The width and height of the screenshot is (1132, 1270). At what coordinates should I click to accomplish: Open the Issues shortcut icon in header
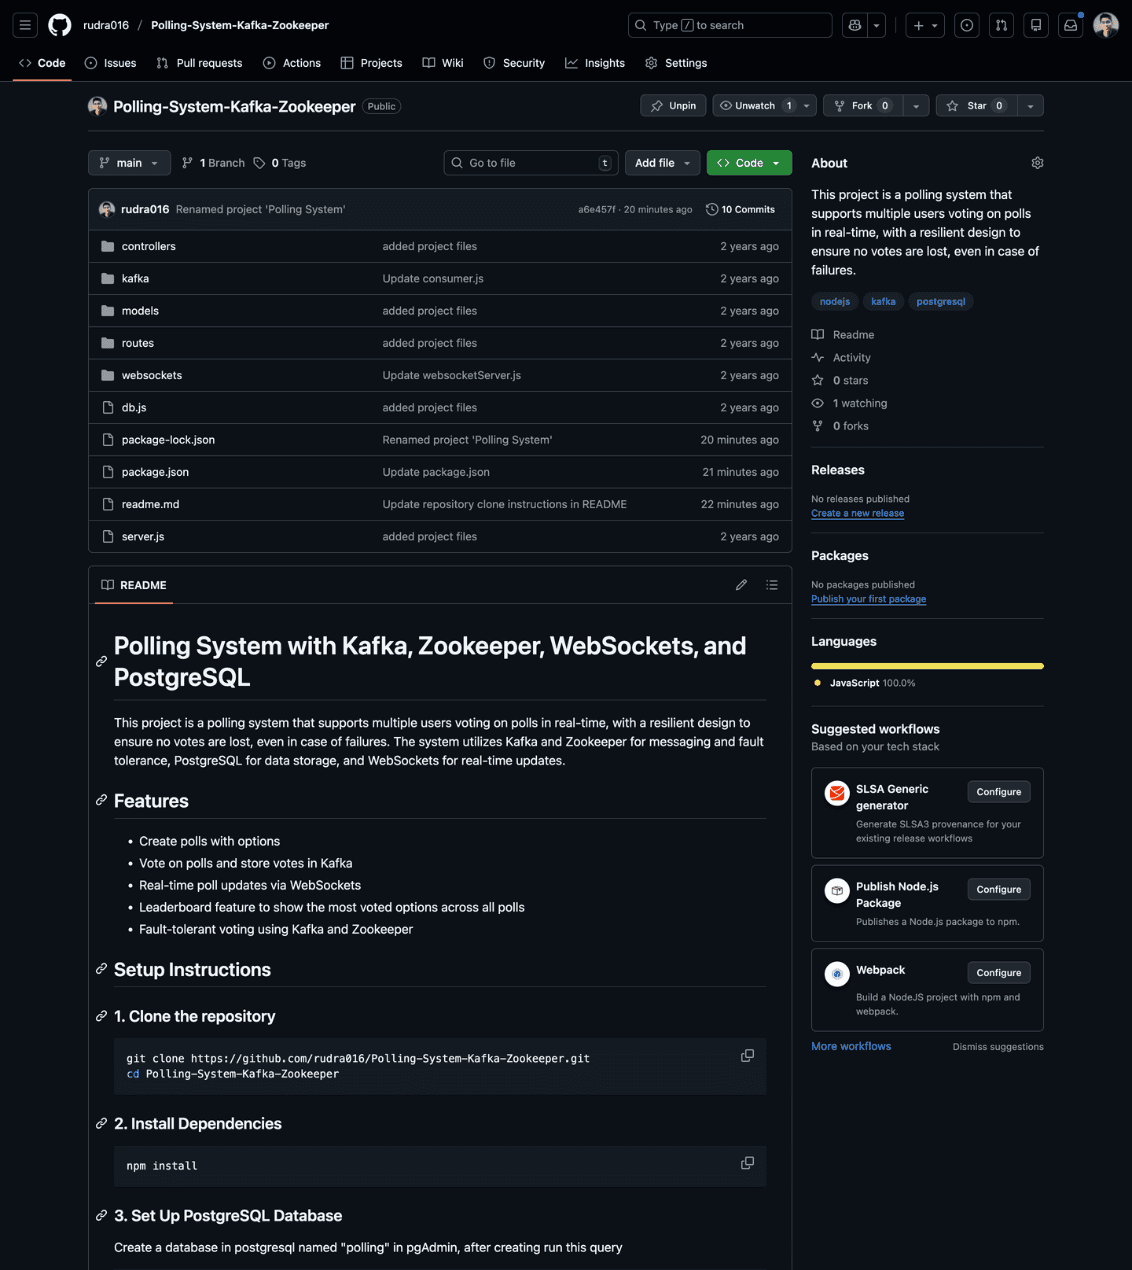[966, 25]
